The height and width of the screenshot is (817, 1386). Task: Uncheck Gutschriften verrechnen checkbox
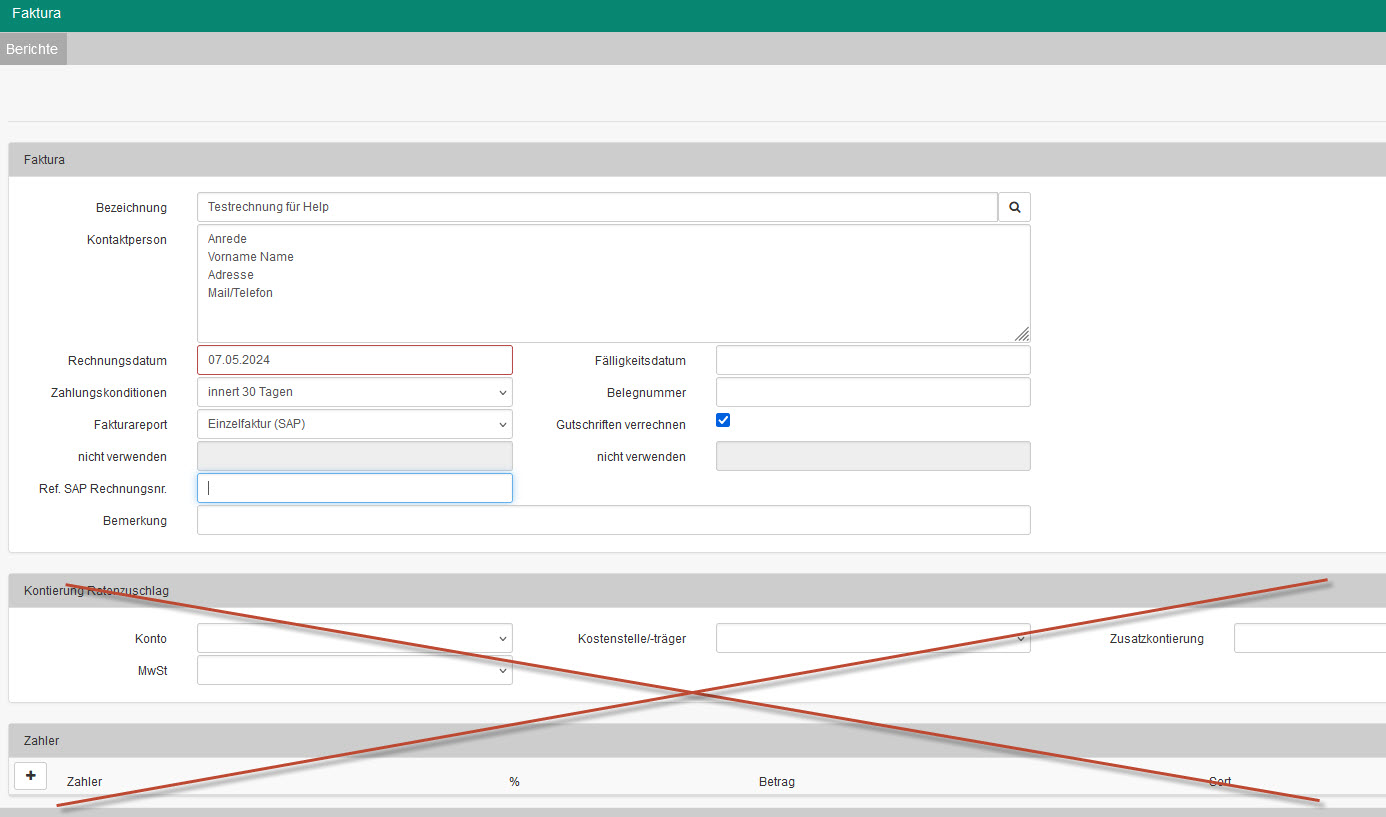723,420
